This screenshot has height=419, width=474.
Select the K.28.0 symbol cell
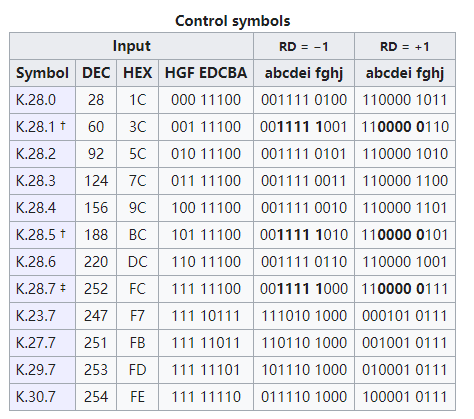pyautogui.click(x=43, y=100)
